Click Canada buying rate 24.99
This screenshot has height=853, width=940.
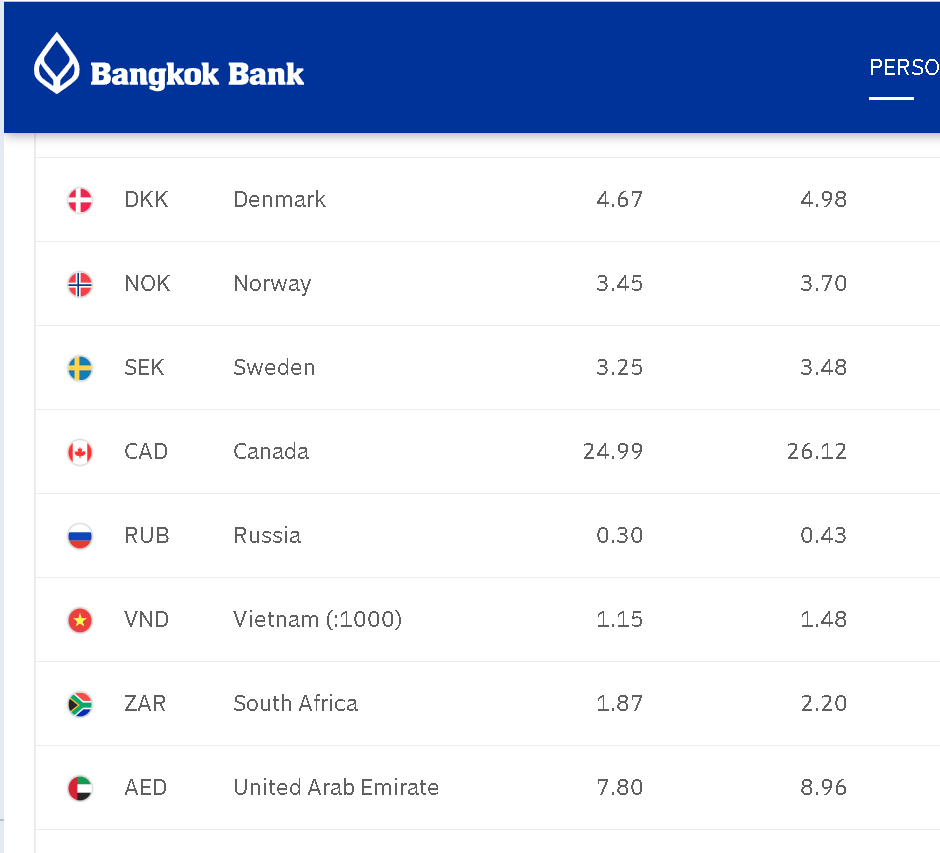[x=612, y=452]
